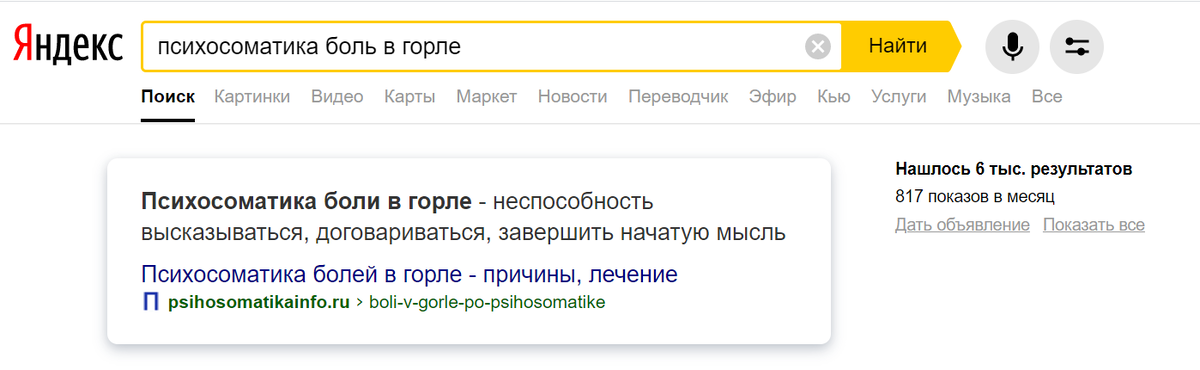Switch to the Картинки tab
The image size is (1200, 370).
tap(252, 97)
